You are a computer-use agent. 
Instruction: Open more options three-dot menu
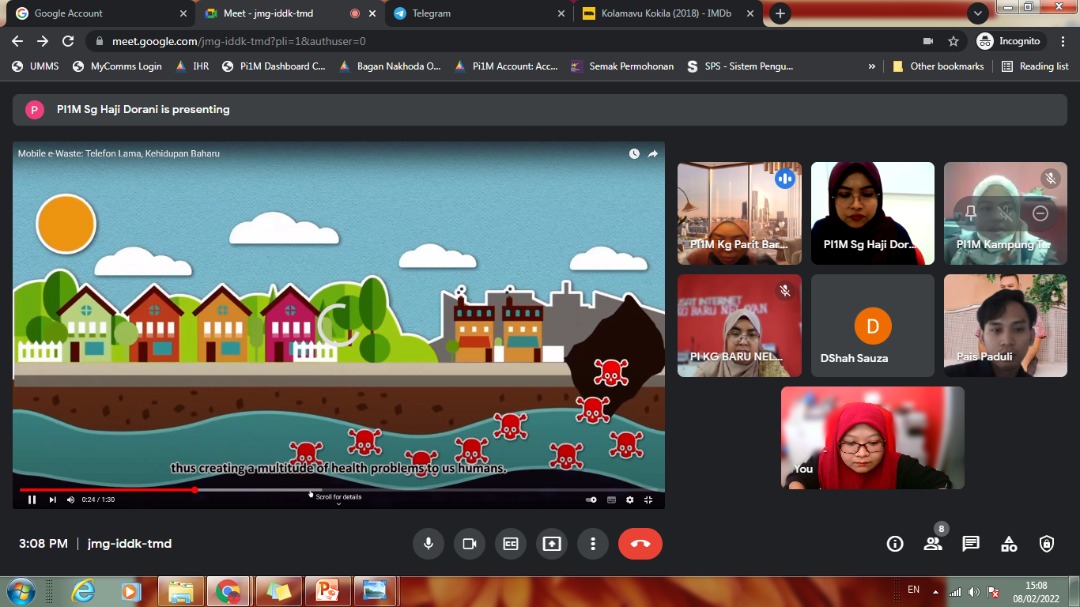pos(593,544)
